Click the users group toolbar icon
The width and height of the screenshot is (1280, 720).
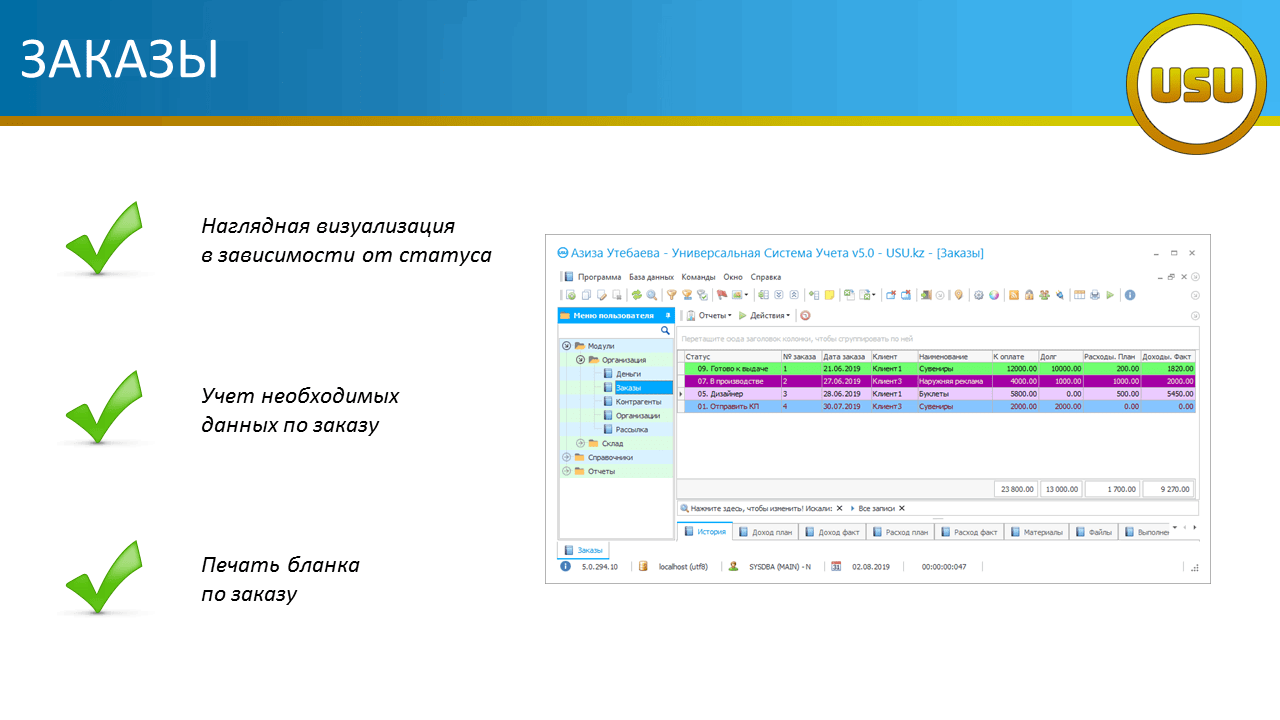click(x=1044, y=295)
